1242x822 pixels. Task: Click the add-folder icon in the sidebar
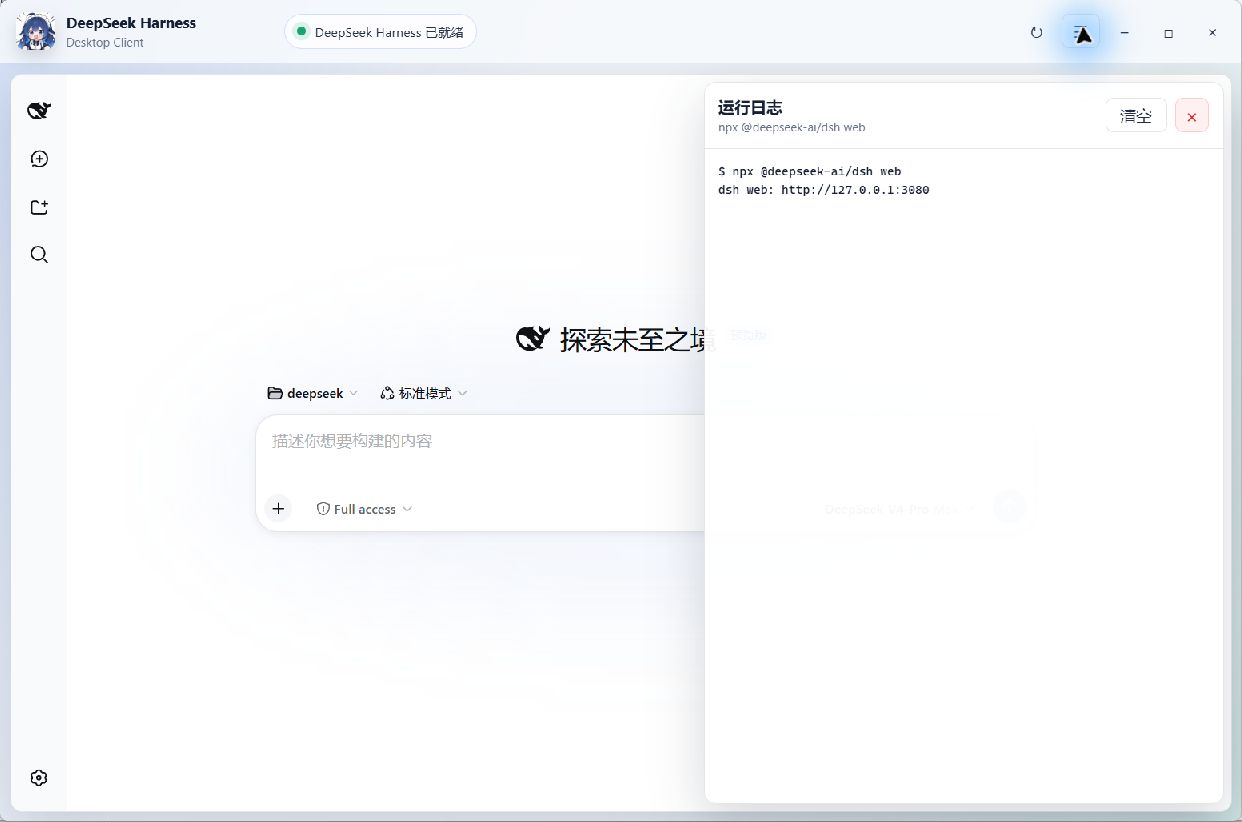[x=39, y=207]
